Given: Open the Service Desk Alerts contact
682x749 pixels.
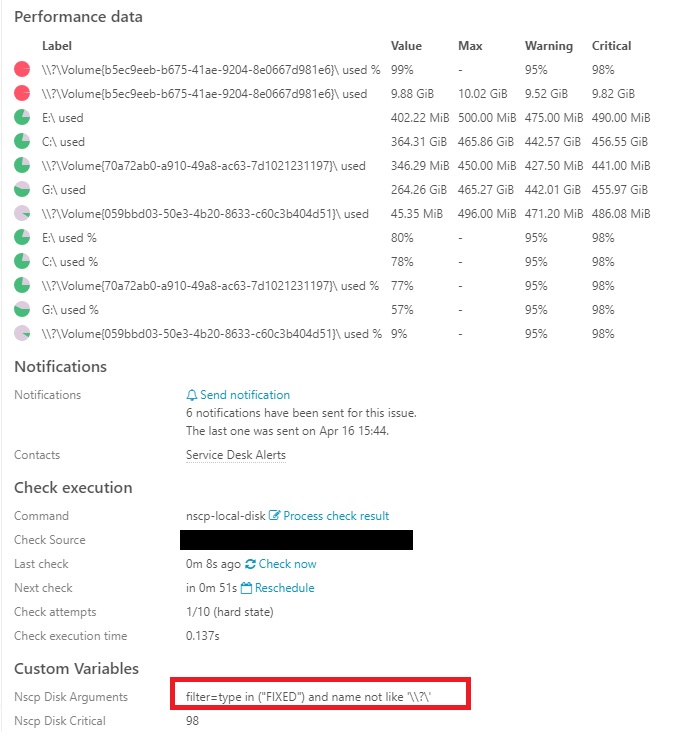Looking at the screenshot, I should 236,455.
